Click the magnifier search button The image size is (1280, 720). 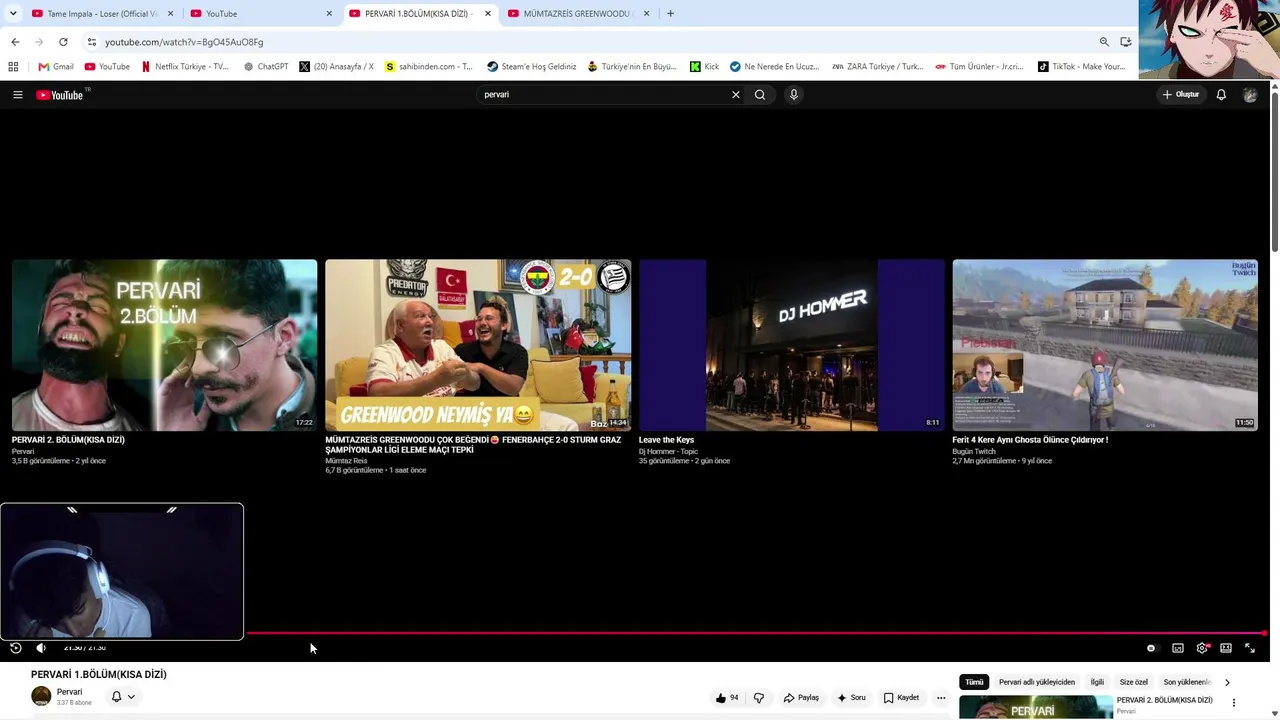(760, 95)
